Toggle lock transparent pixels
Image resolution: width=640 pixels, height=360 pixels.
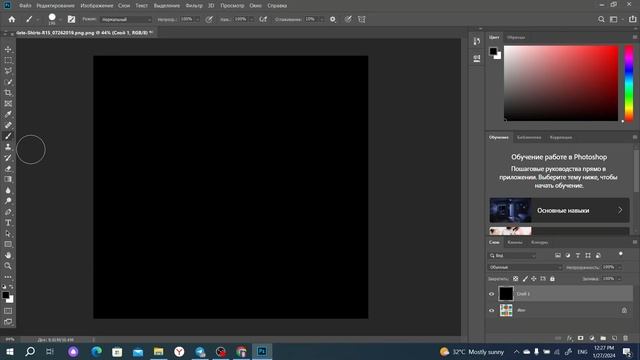(x=516, y=279)
